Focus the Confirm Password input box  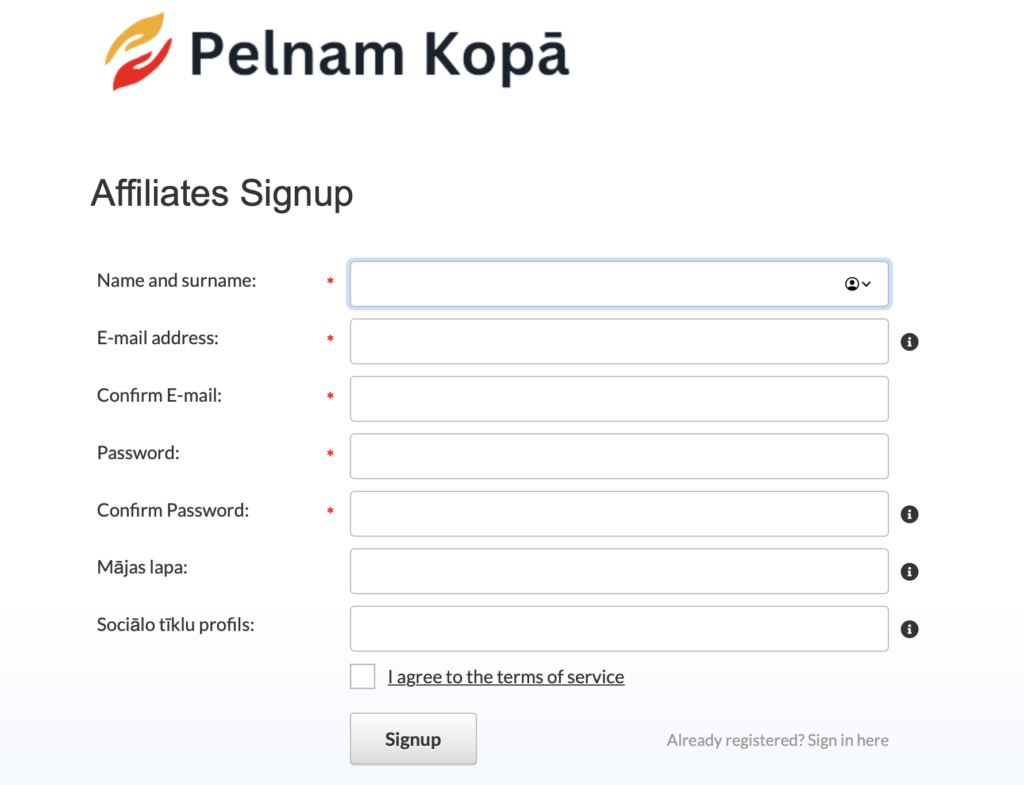pos(619,514)
